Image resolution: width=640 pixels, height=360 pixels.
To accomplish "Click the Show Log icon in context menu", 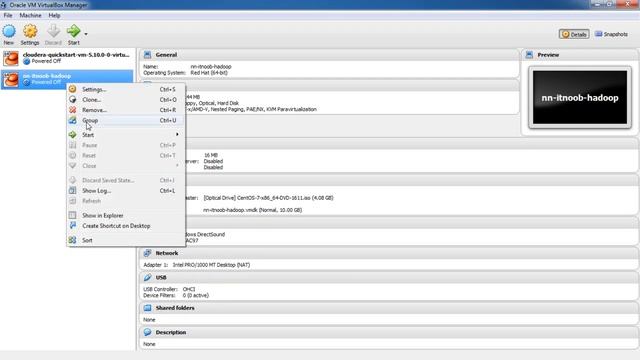I will [73, 190].
